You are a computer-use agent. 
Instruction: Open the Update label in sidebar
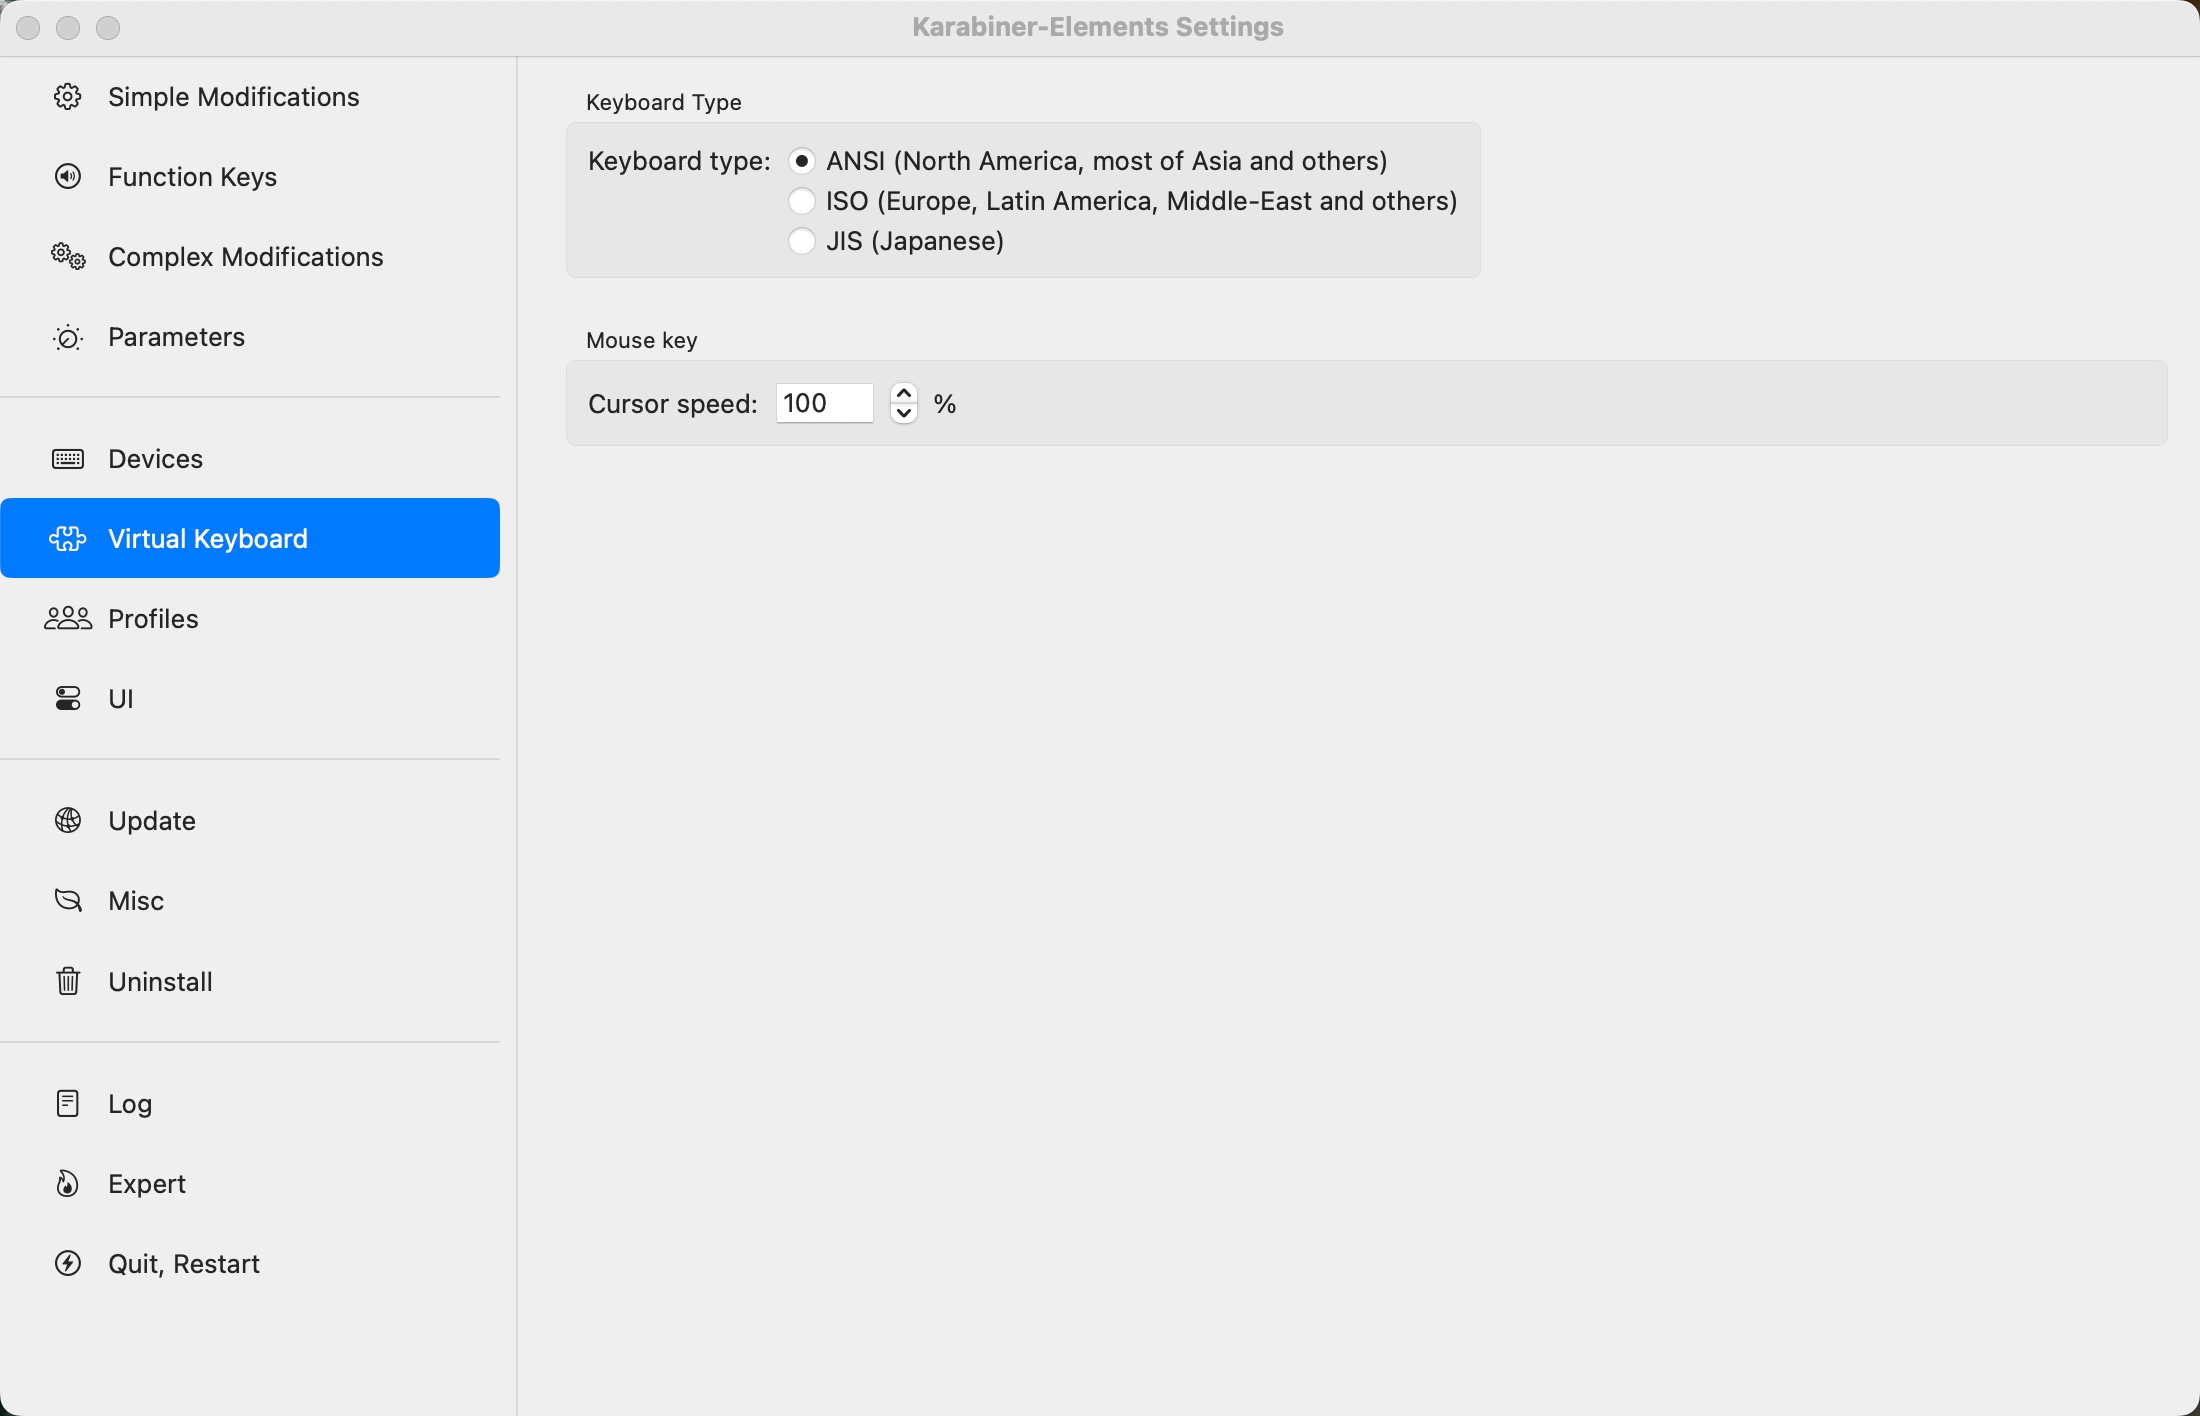[152, 821]
